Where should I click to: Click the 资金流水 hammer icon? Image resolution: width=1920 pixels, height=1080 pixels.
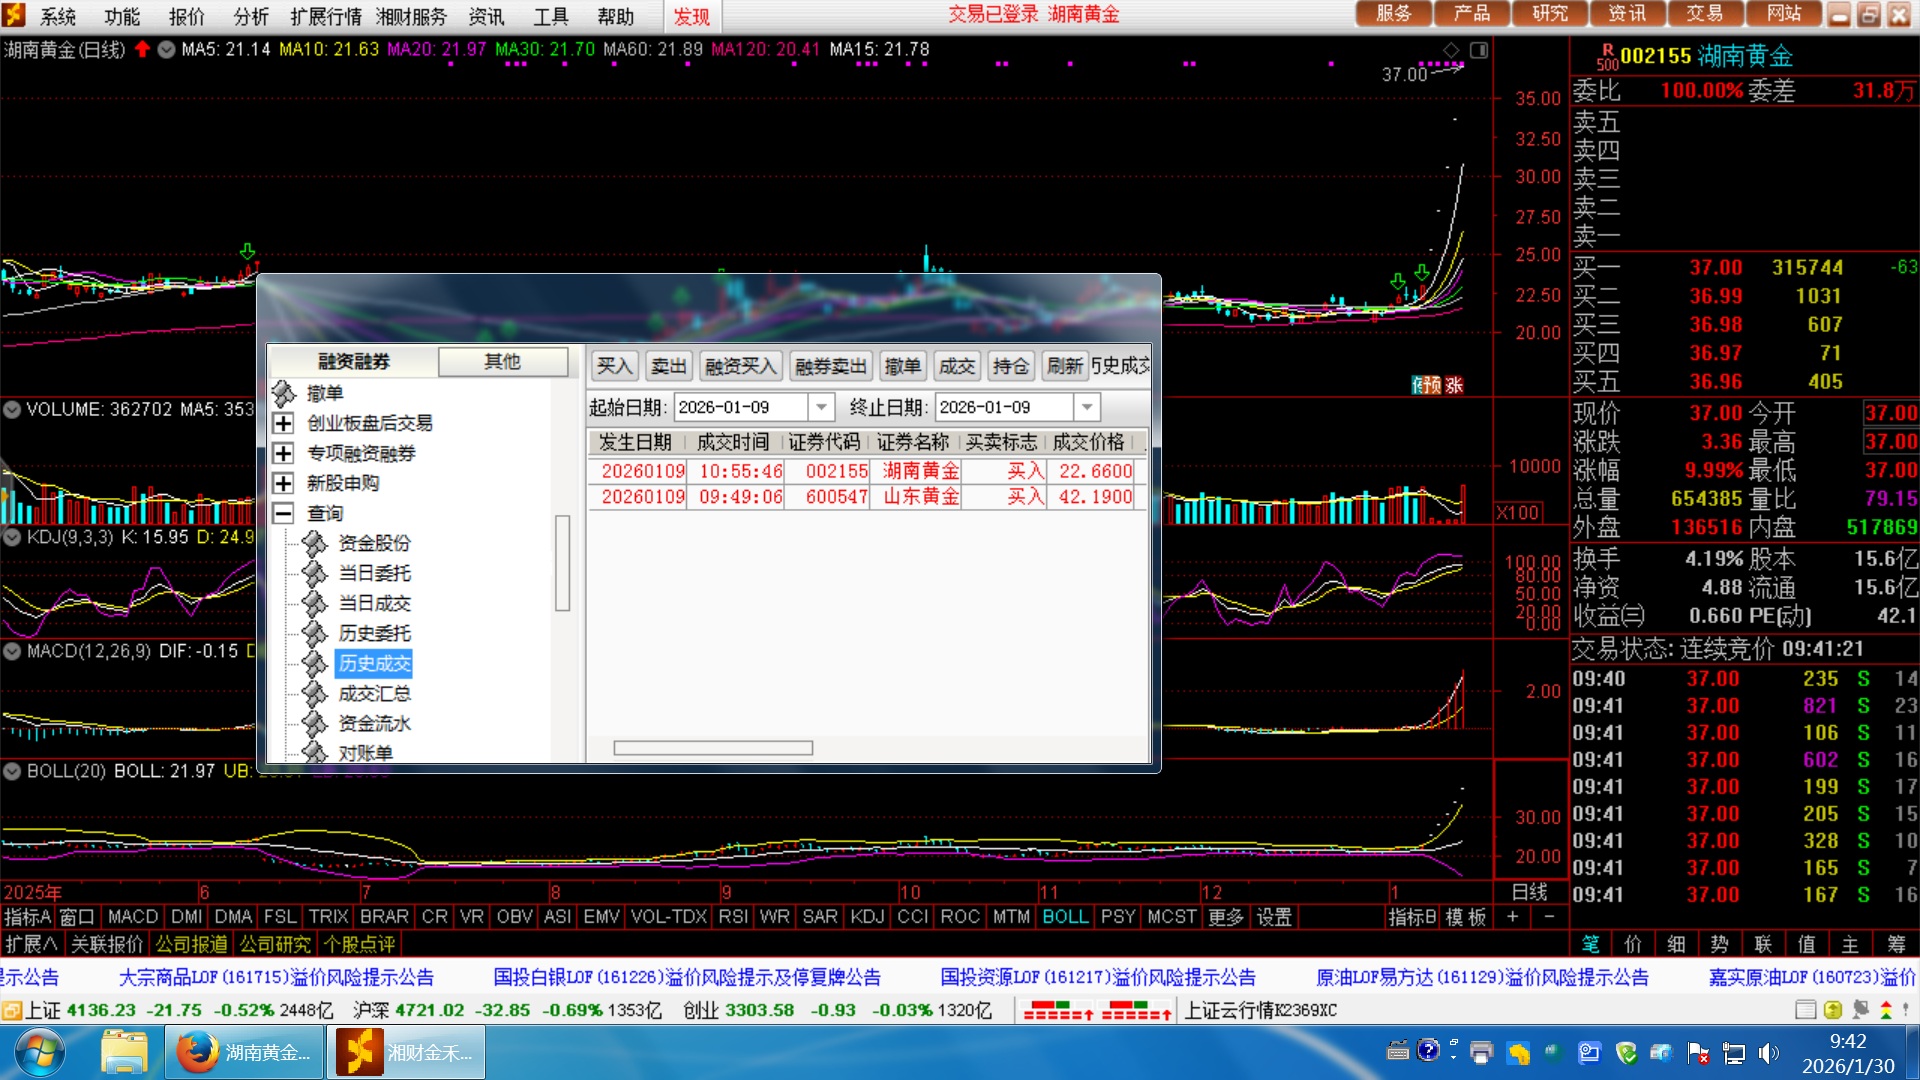pos(315,724)
